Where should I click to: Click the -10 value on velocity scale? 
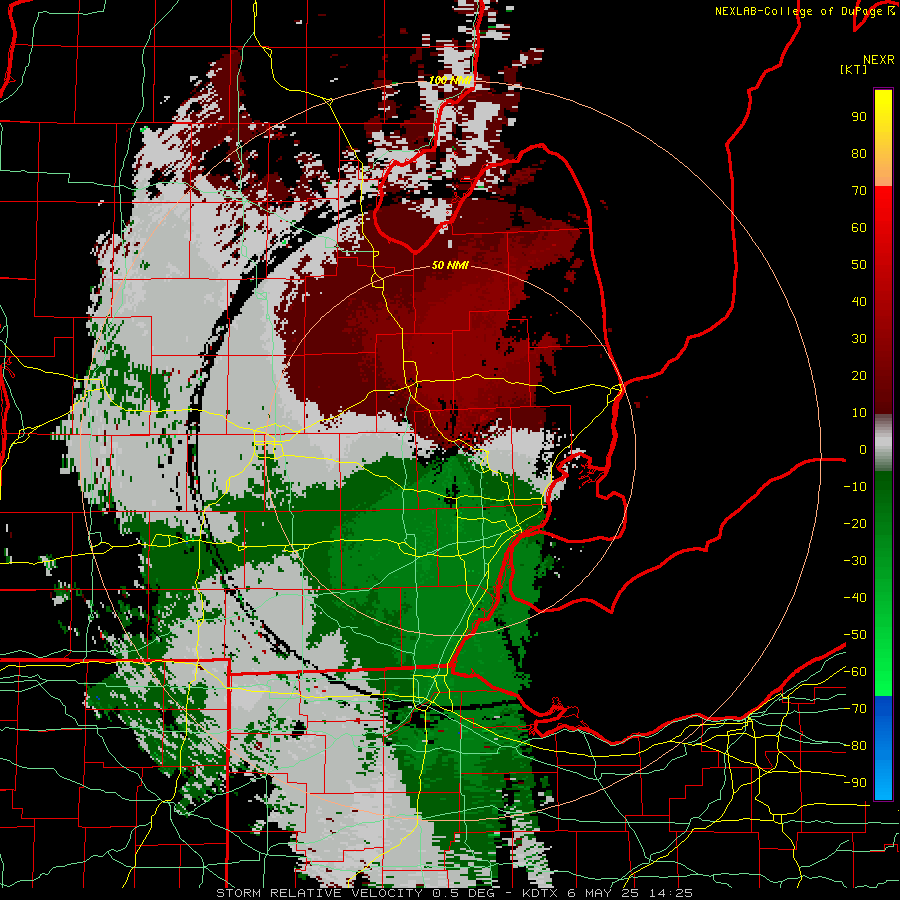click(855, 487)
